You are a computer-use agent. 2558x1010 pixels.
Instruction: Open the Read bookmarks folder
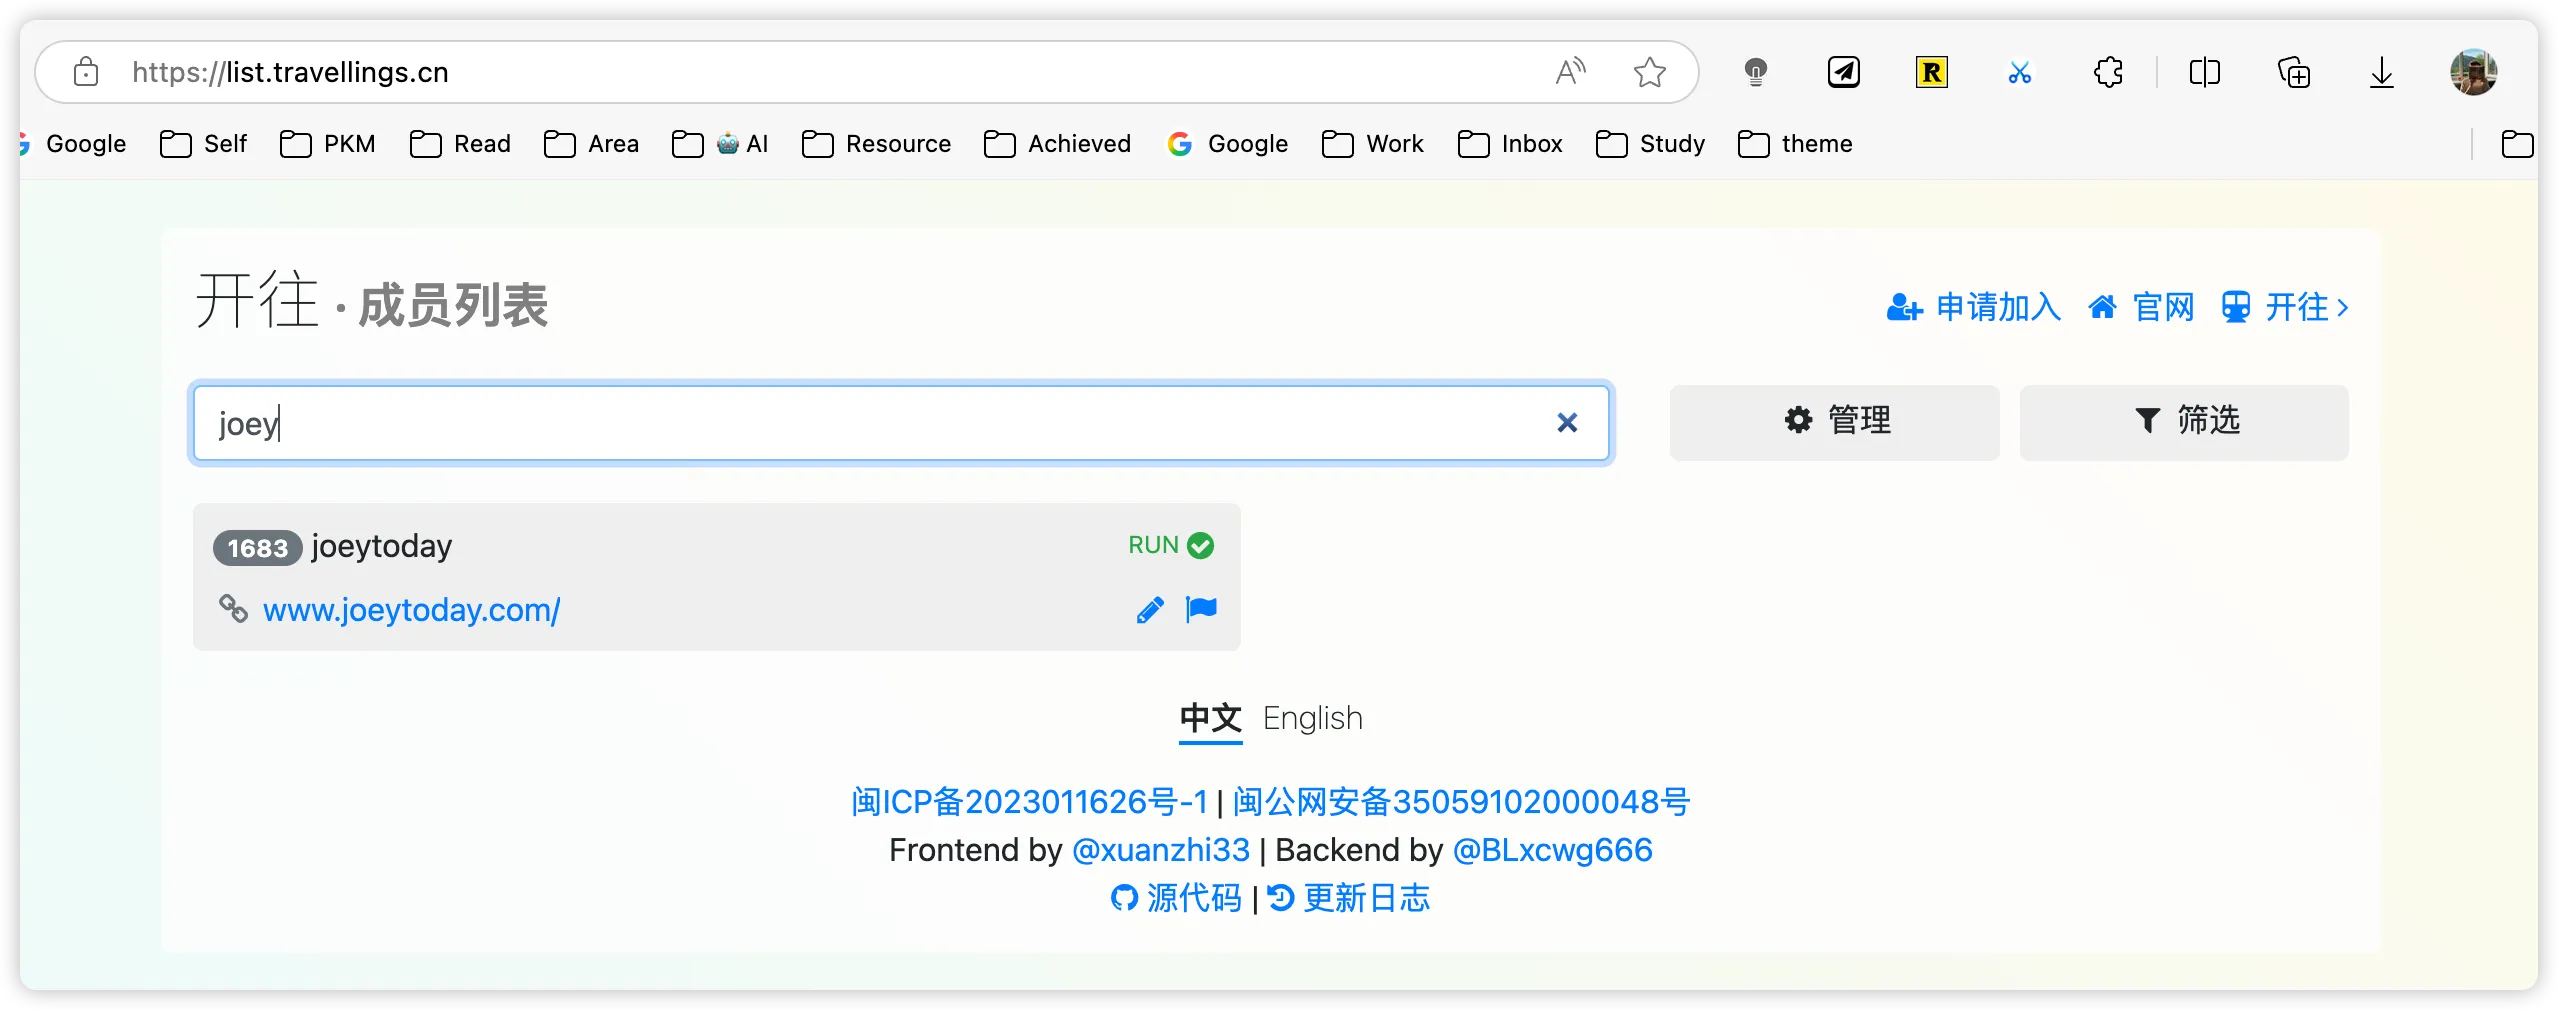[460, 143]
